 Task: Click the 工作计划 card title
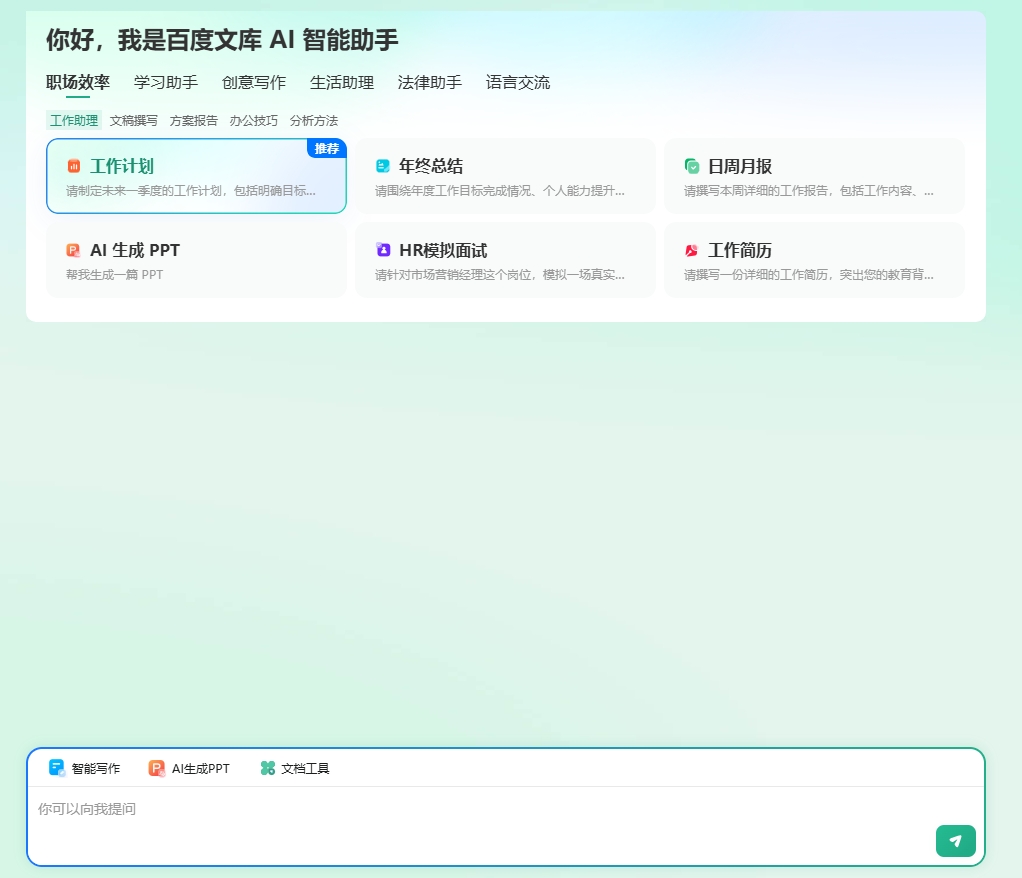click(122, 166)
